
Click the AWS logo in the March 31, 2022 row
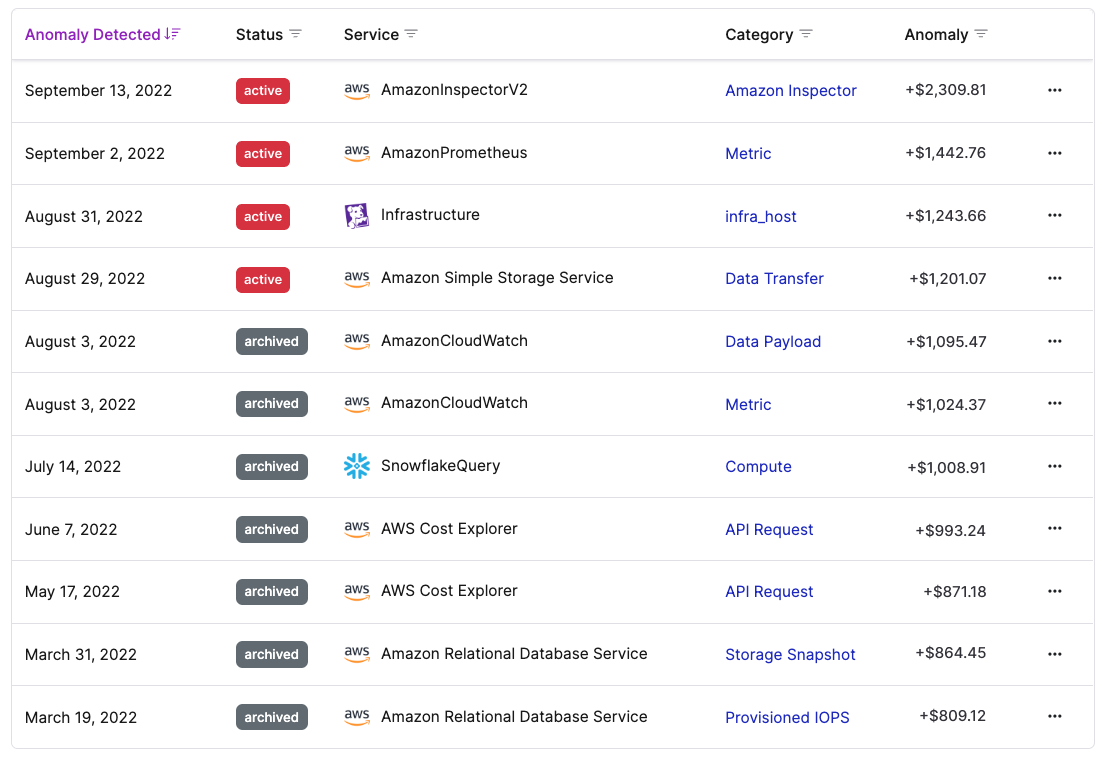tap(357, 655)
